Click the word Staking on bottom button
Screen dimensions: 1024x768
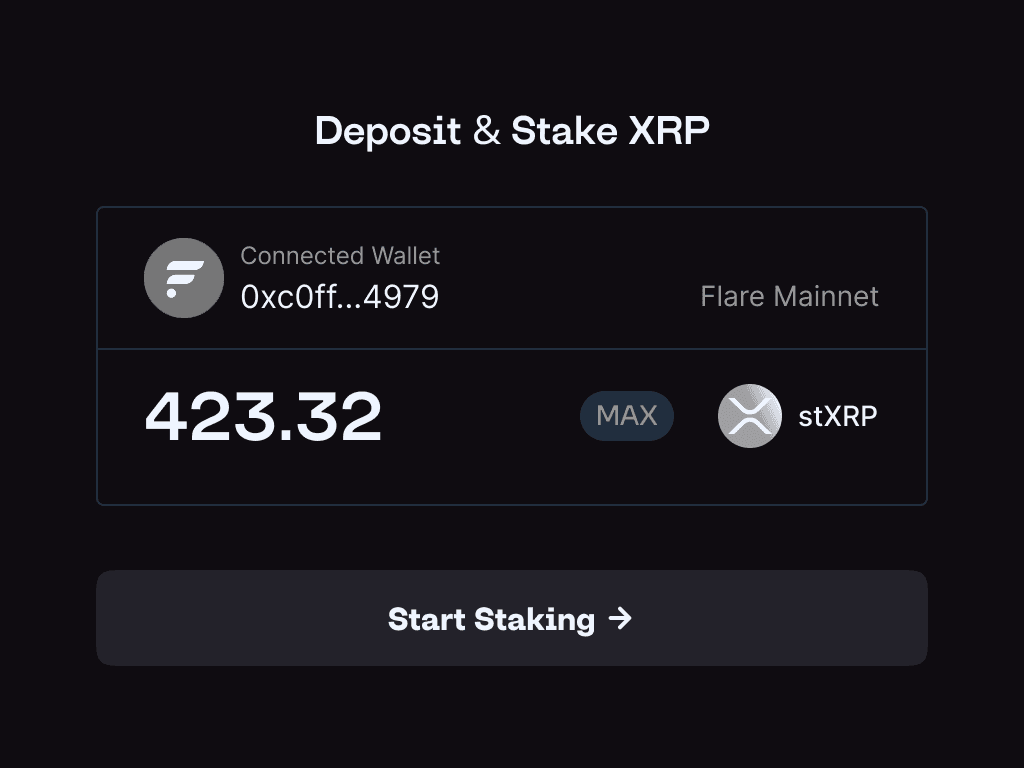pyautogui.click(x=534, y=620)
